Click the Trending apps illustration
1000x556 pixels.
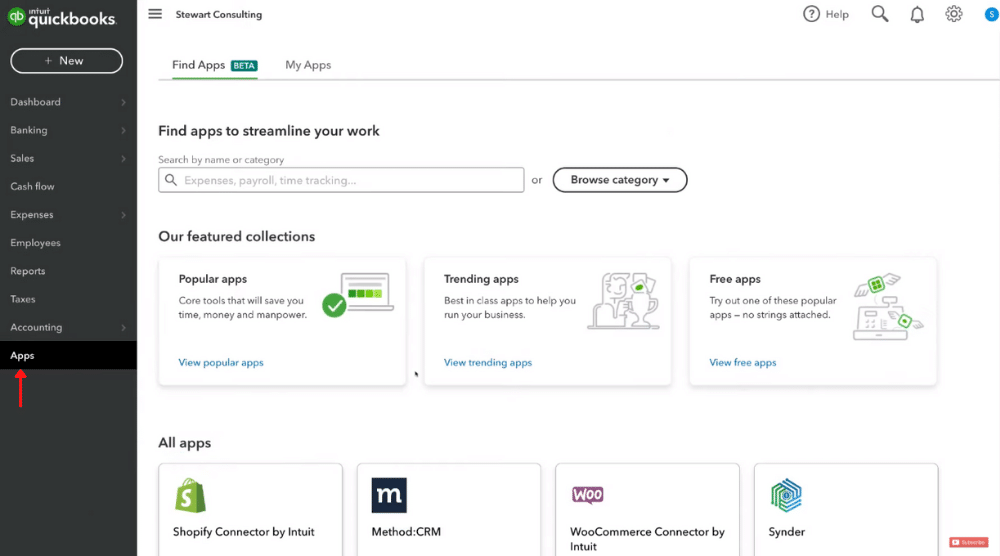[623, 301]
